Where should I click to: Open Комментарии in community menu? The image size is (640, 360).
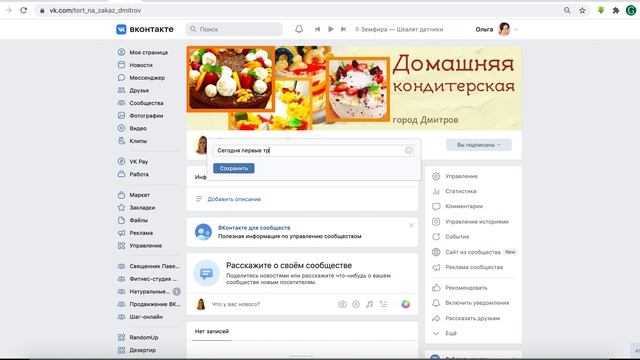[x=464, y=206]
